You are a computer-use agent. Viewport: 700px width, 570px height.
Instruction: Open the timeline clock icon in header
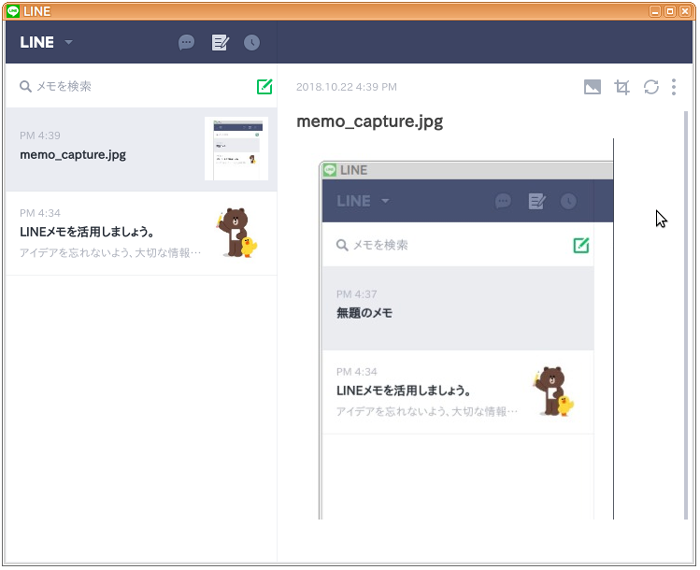pos(252,43)
